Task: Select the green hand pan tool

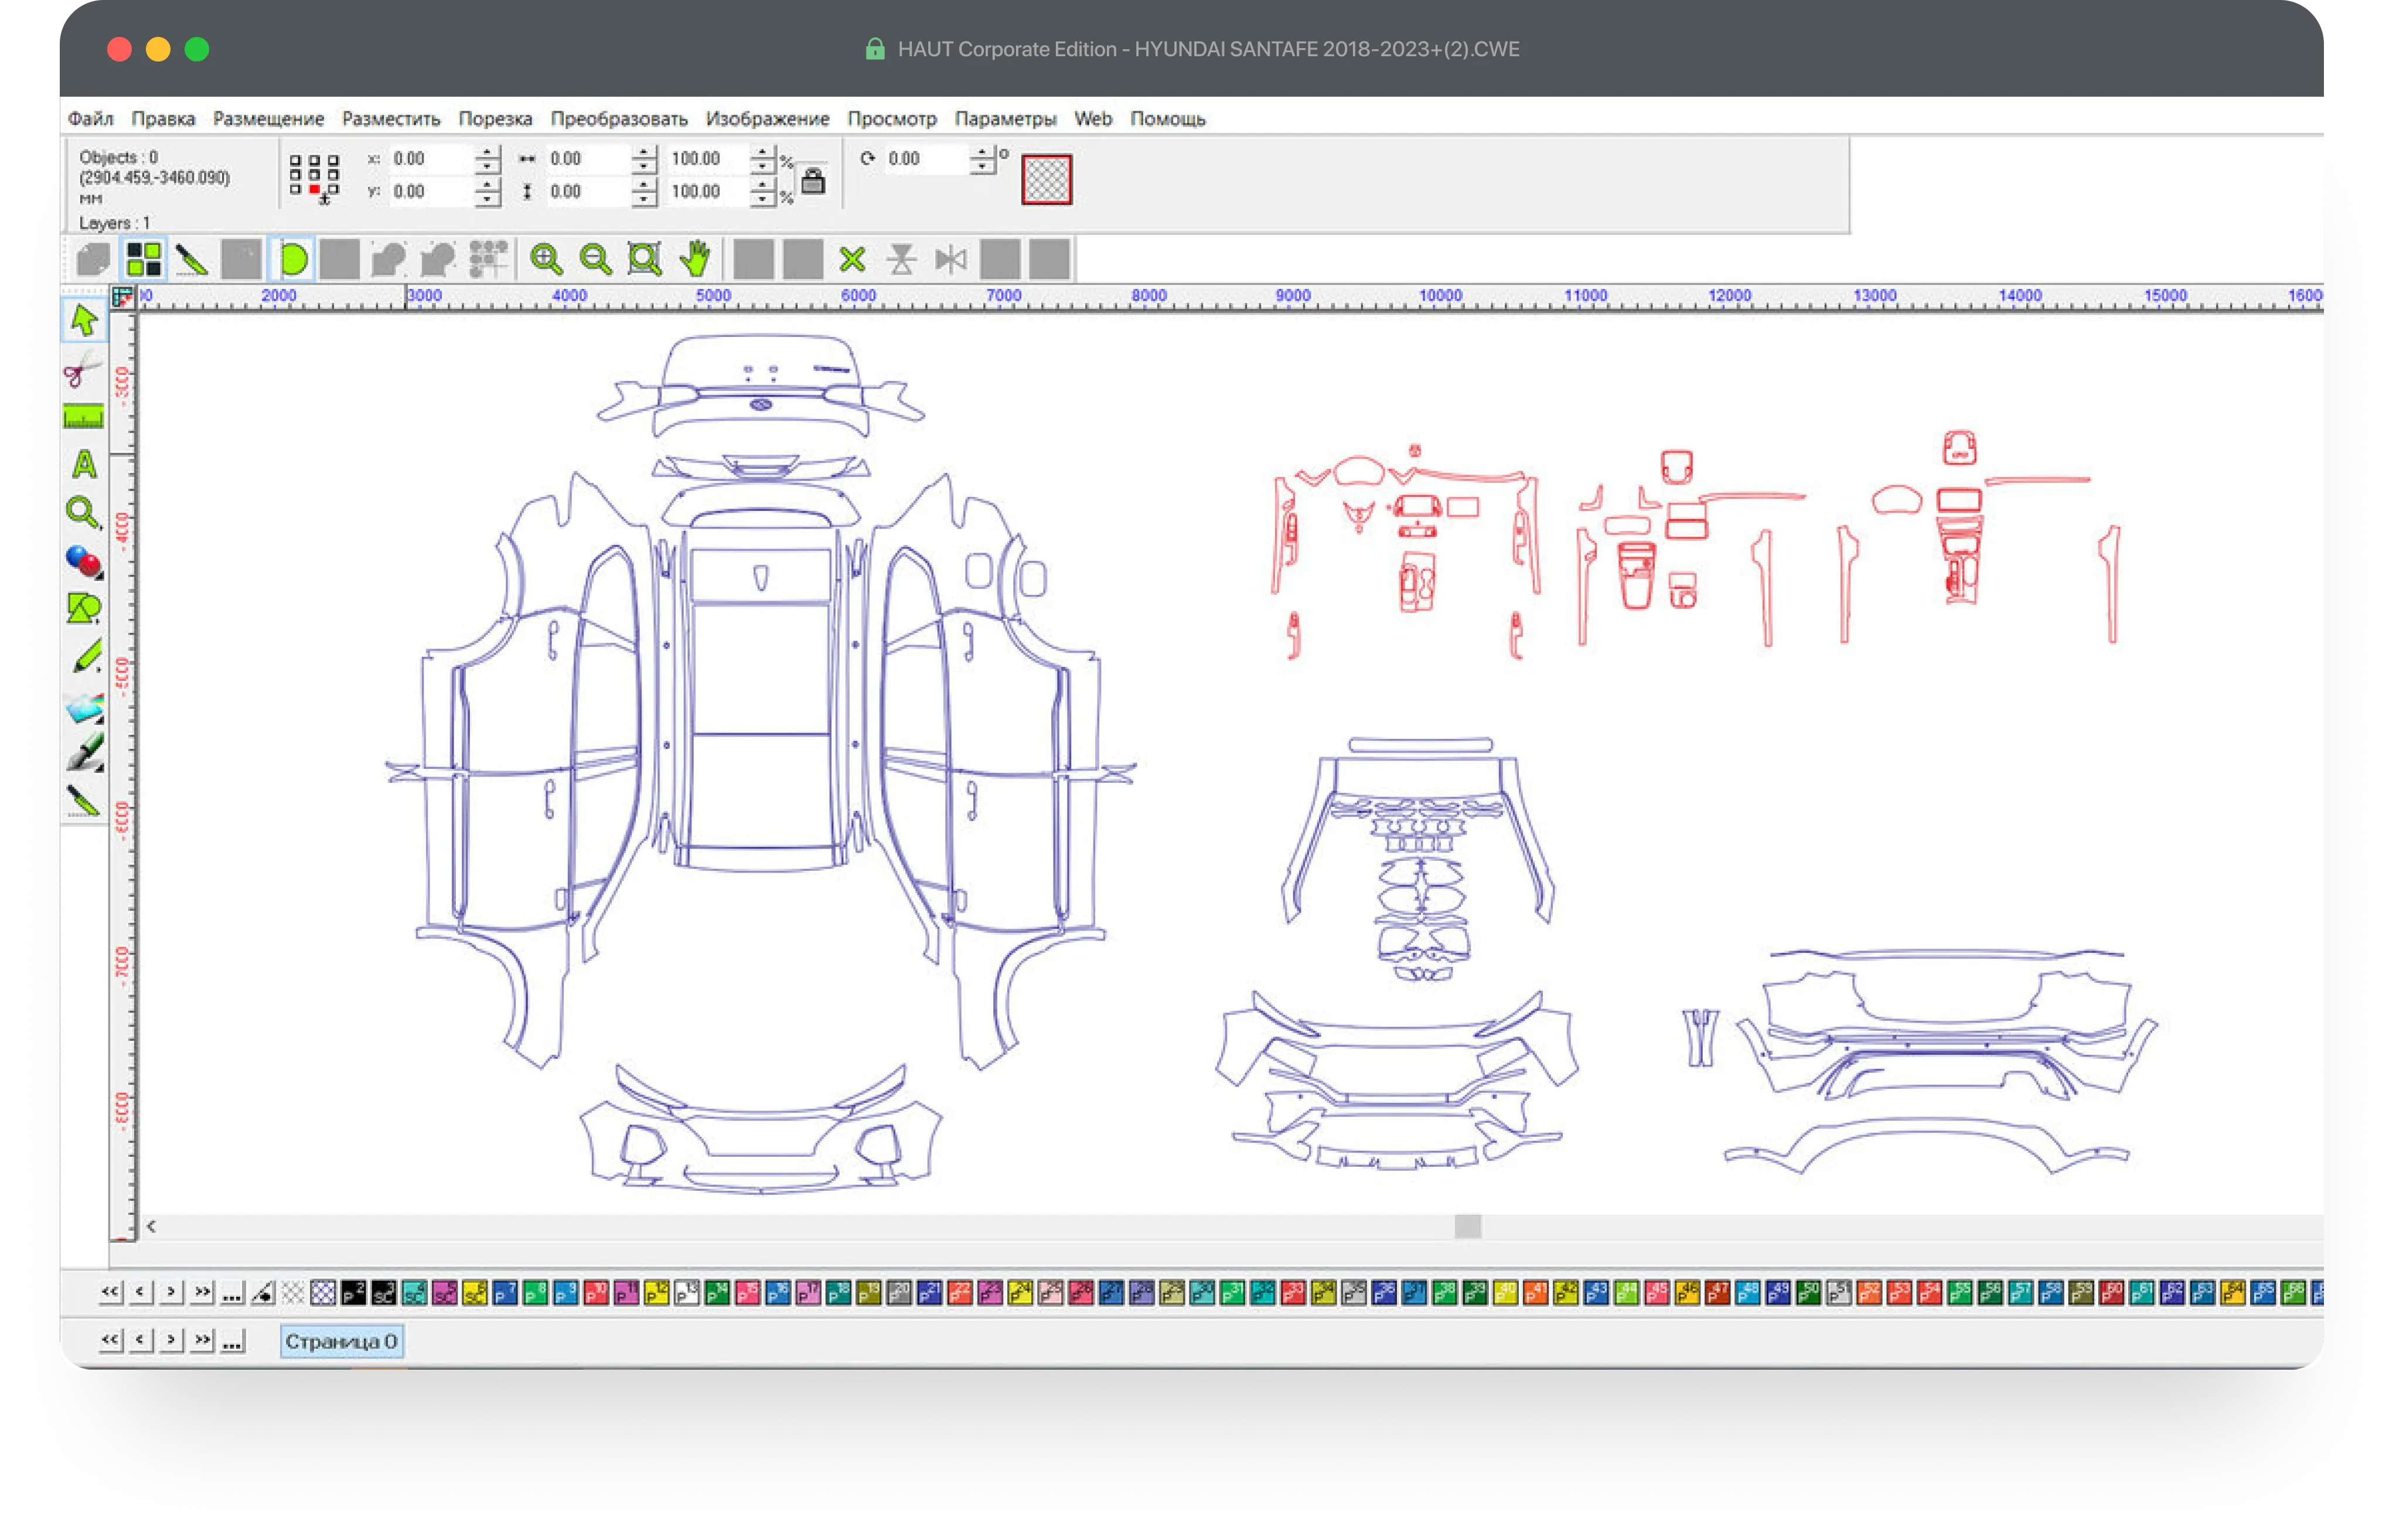Action: click(695, 260)
